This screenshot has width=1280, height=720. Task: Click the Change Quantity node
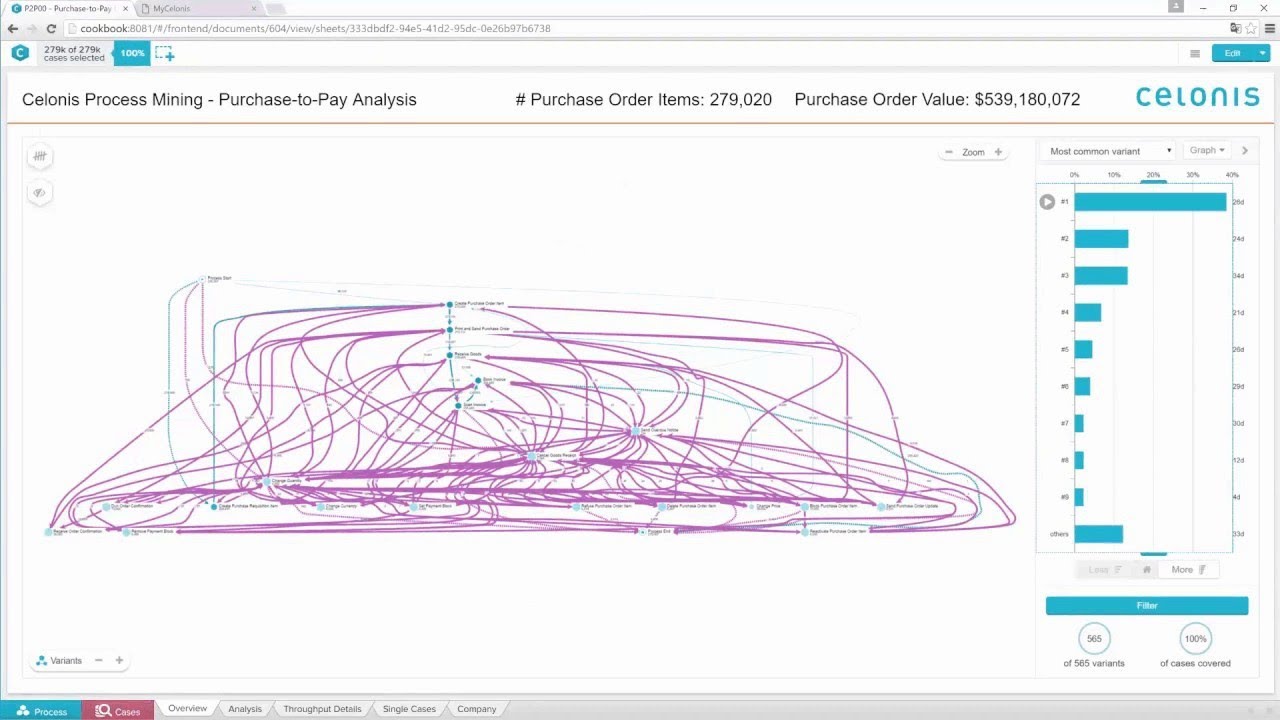coord(267,481)
